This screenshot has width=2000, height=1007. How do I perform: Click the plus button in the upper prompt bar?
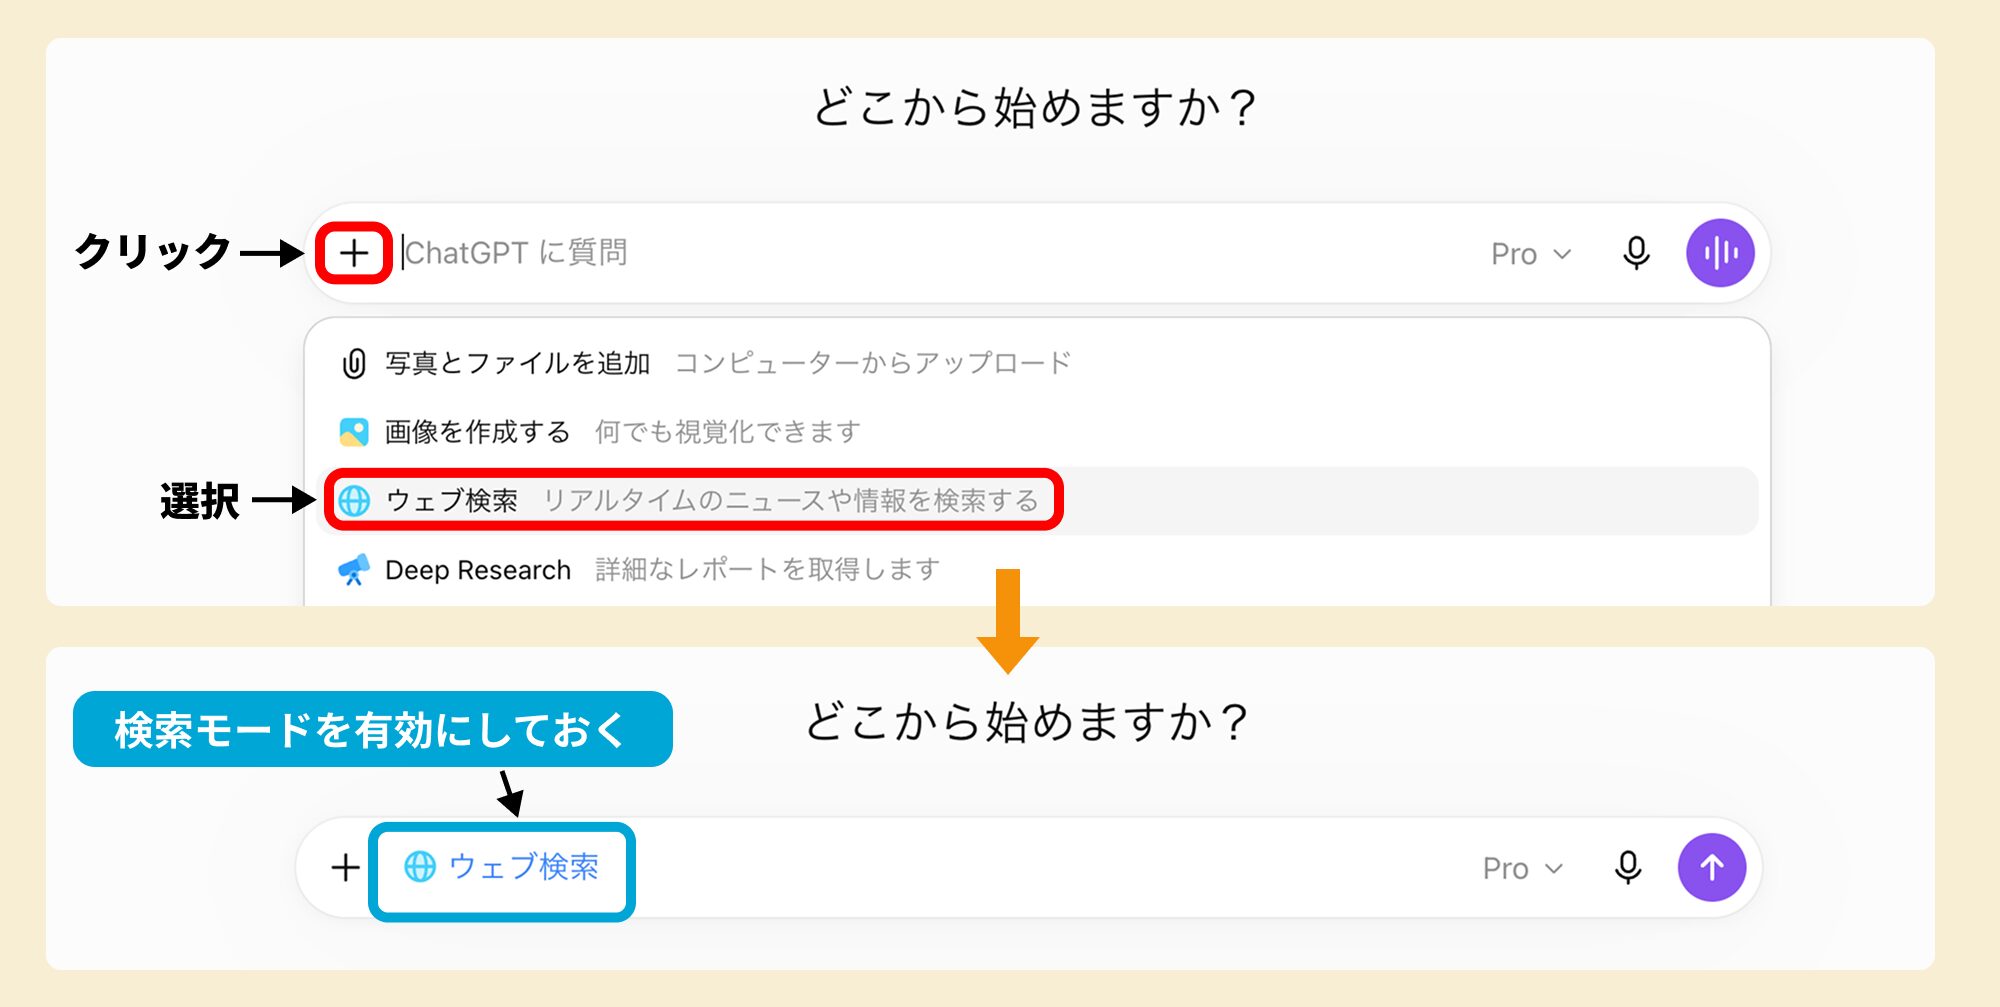[x=354, y=253]
